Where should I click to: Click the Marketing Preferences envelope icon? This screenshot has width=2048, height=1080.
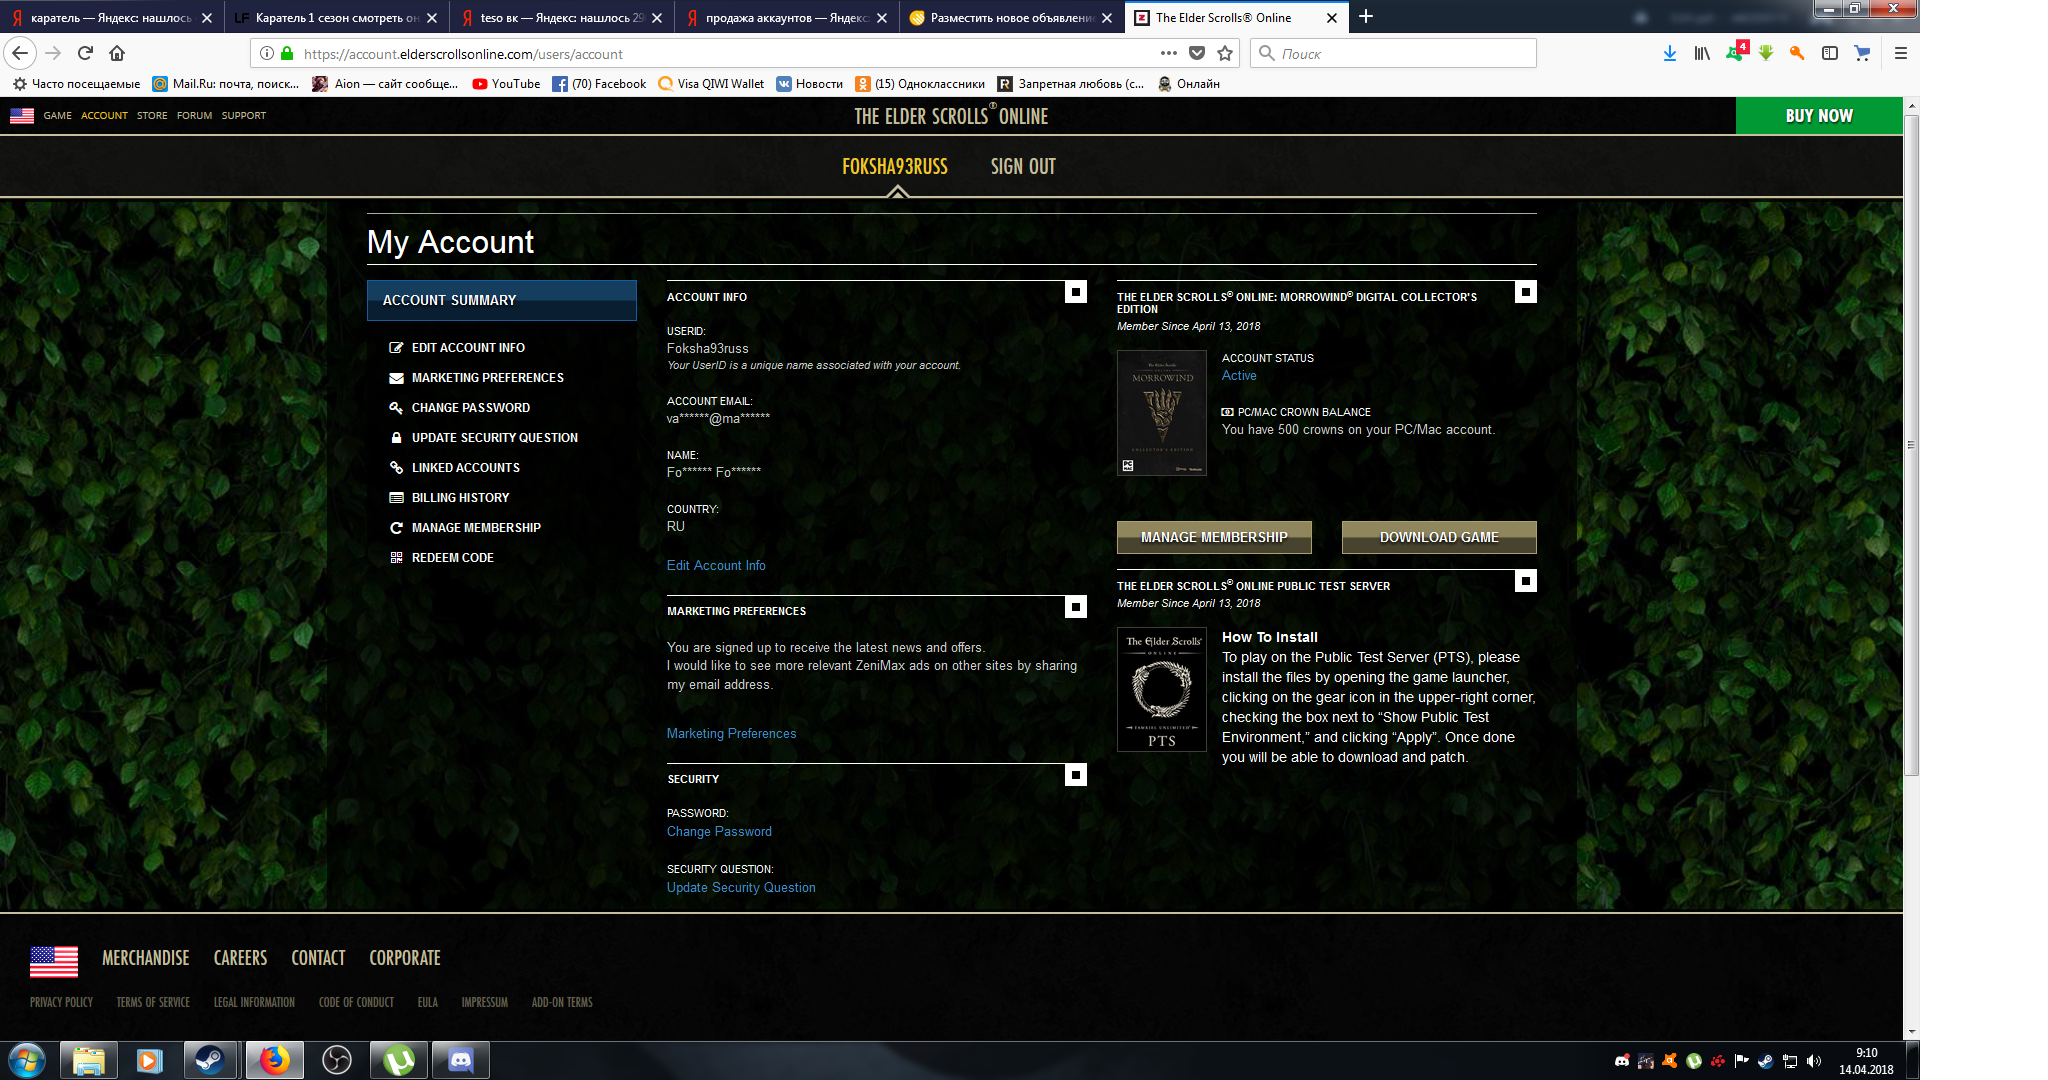(396, 378)
